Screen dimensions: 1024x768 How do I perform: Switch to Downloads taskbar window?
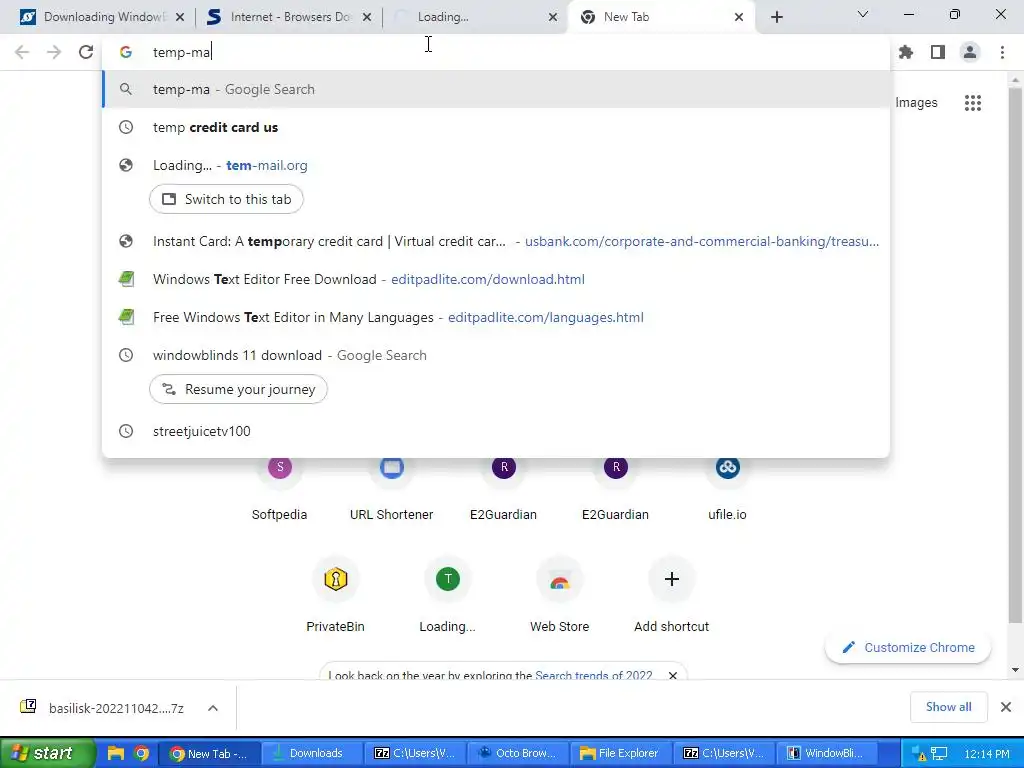tap(312, 753)
